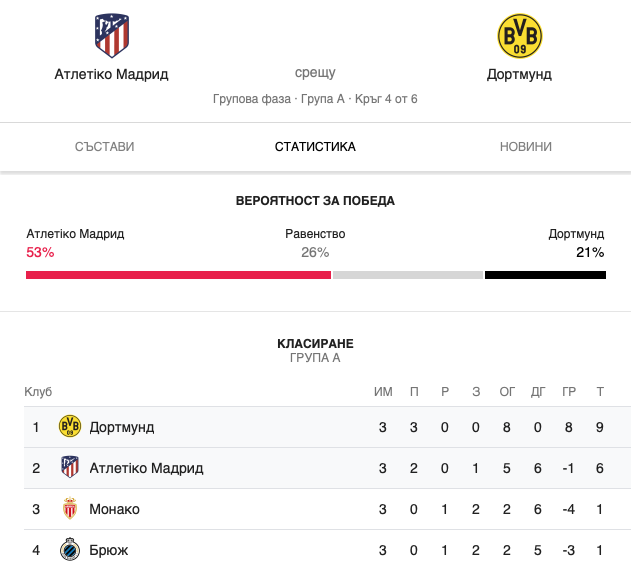Open the Дортмунд team name in the header
The width and height of the screenshot is (631, 570).
click(519, 74)
